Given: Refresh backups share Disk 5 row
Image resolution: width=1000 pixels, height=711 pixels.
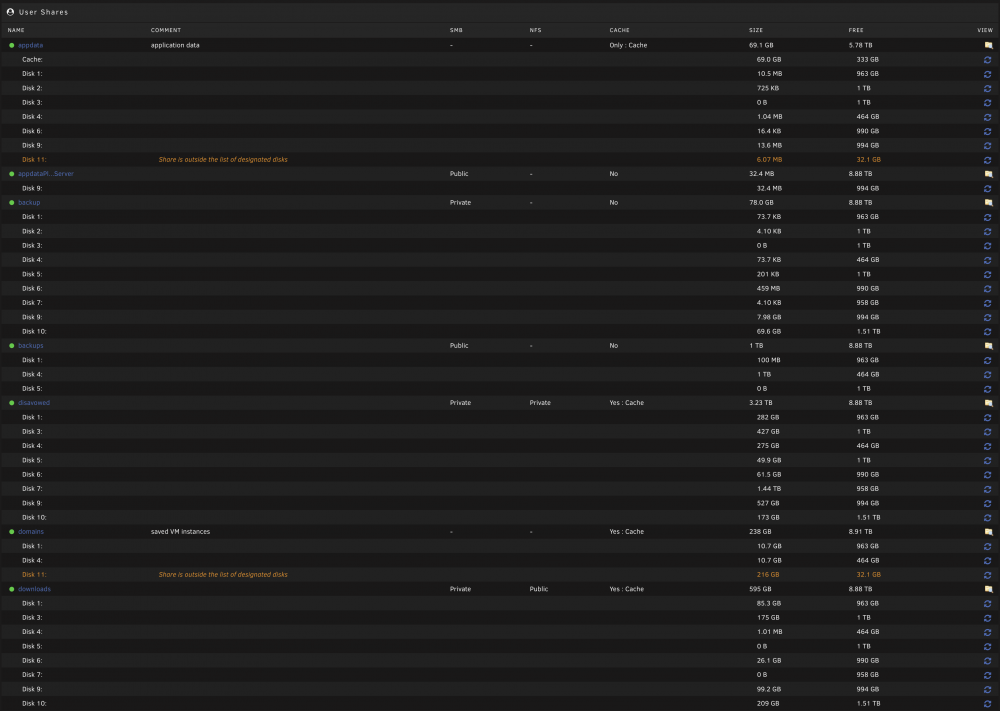Looking at the screenshot, I should pos(988,389).
